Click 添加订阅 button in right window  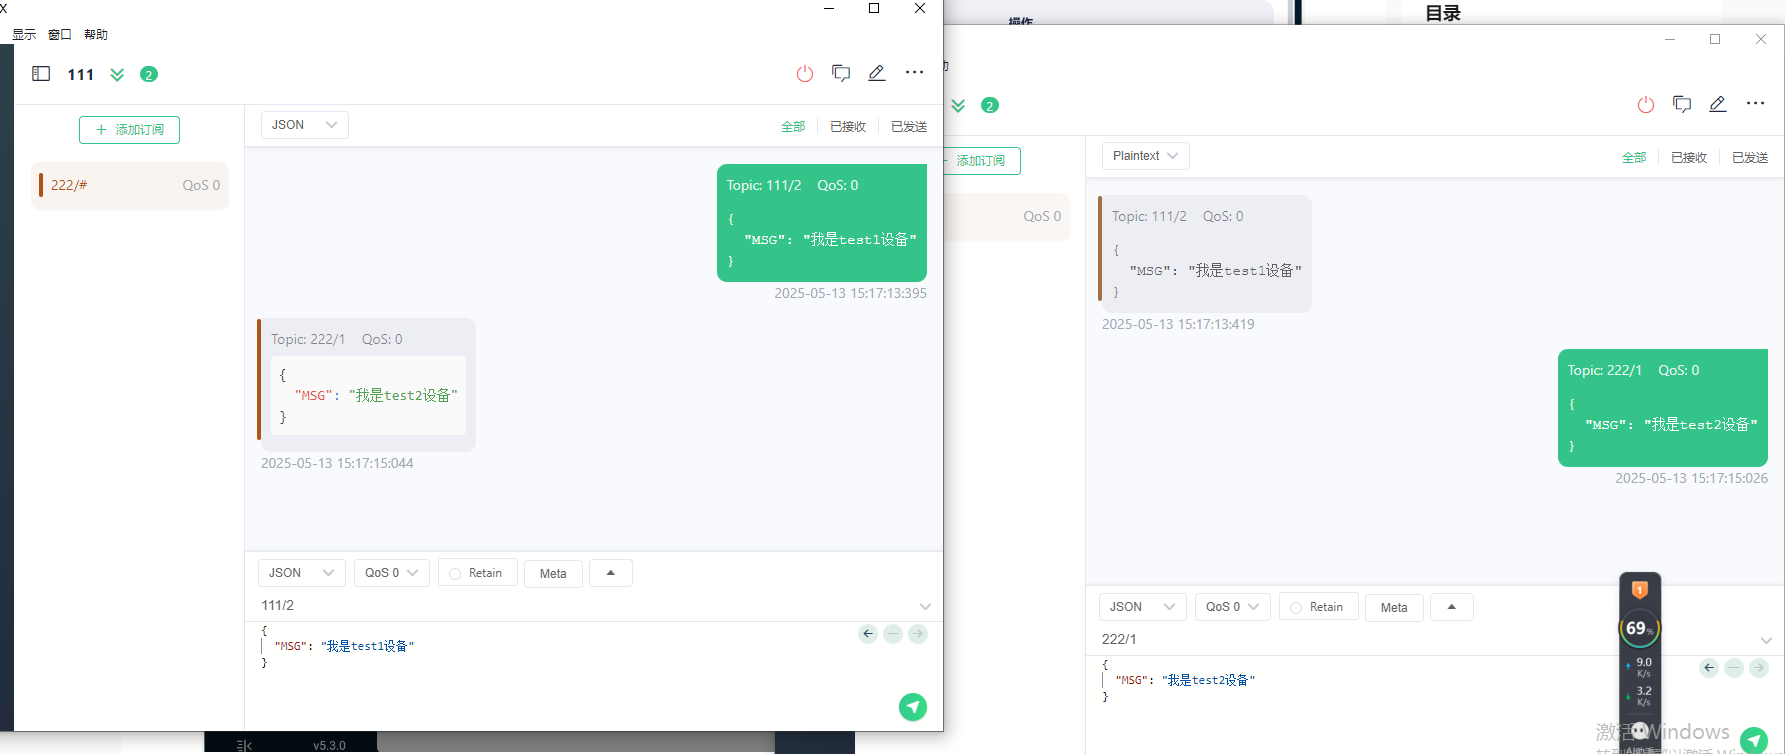point(981,161)
